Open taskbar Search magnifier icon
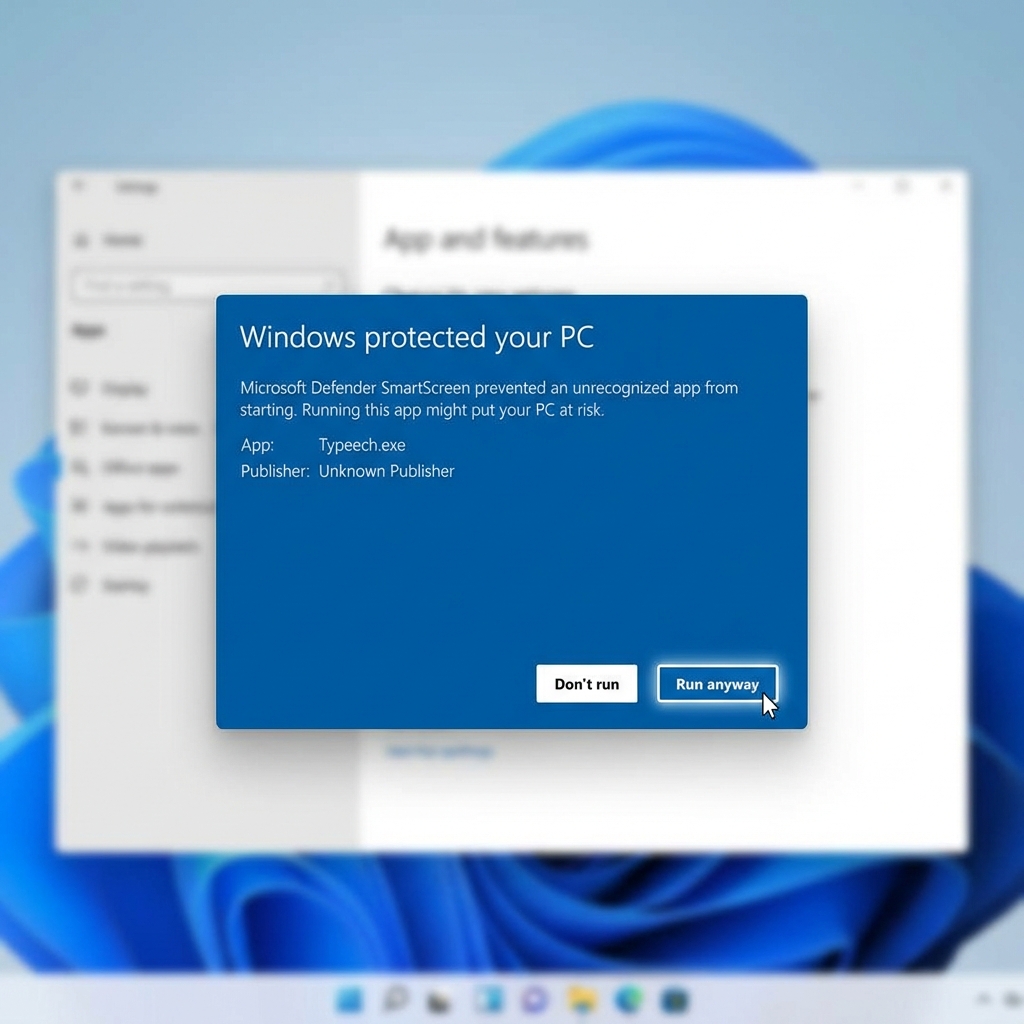Image resolution: width=1024 pixels, height=1024 pixels. [x=396, y=999]
